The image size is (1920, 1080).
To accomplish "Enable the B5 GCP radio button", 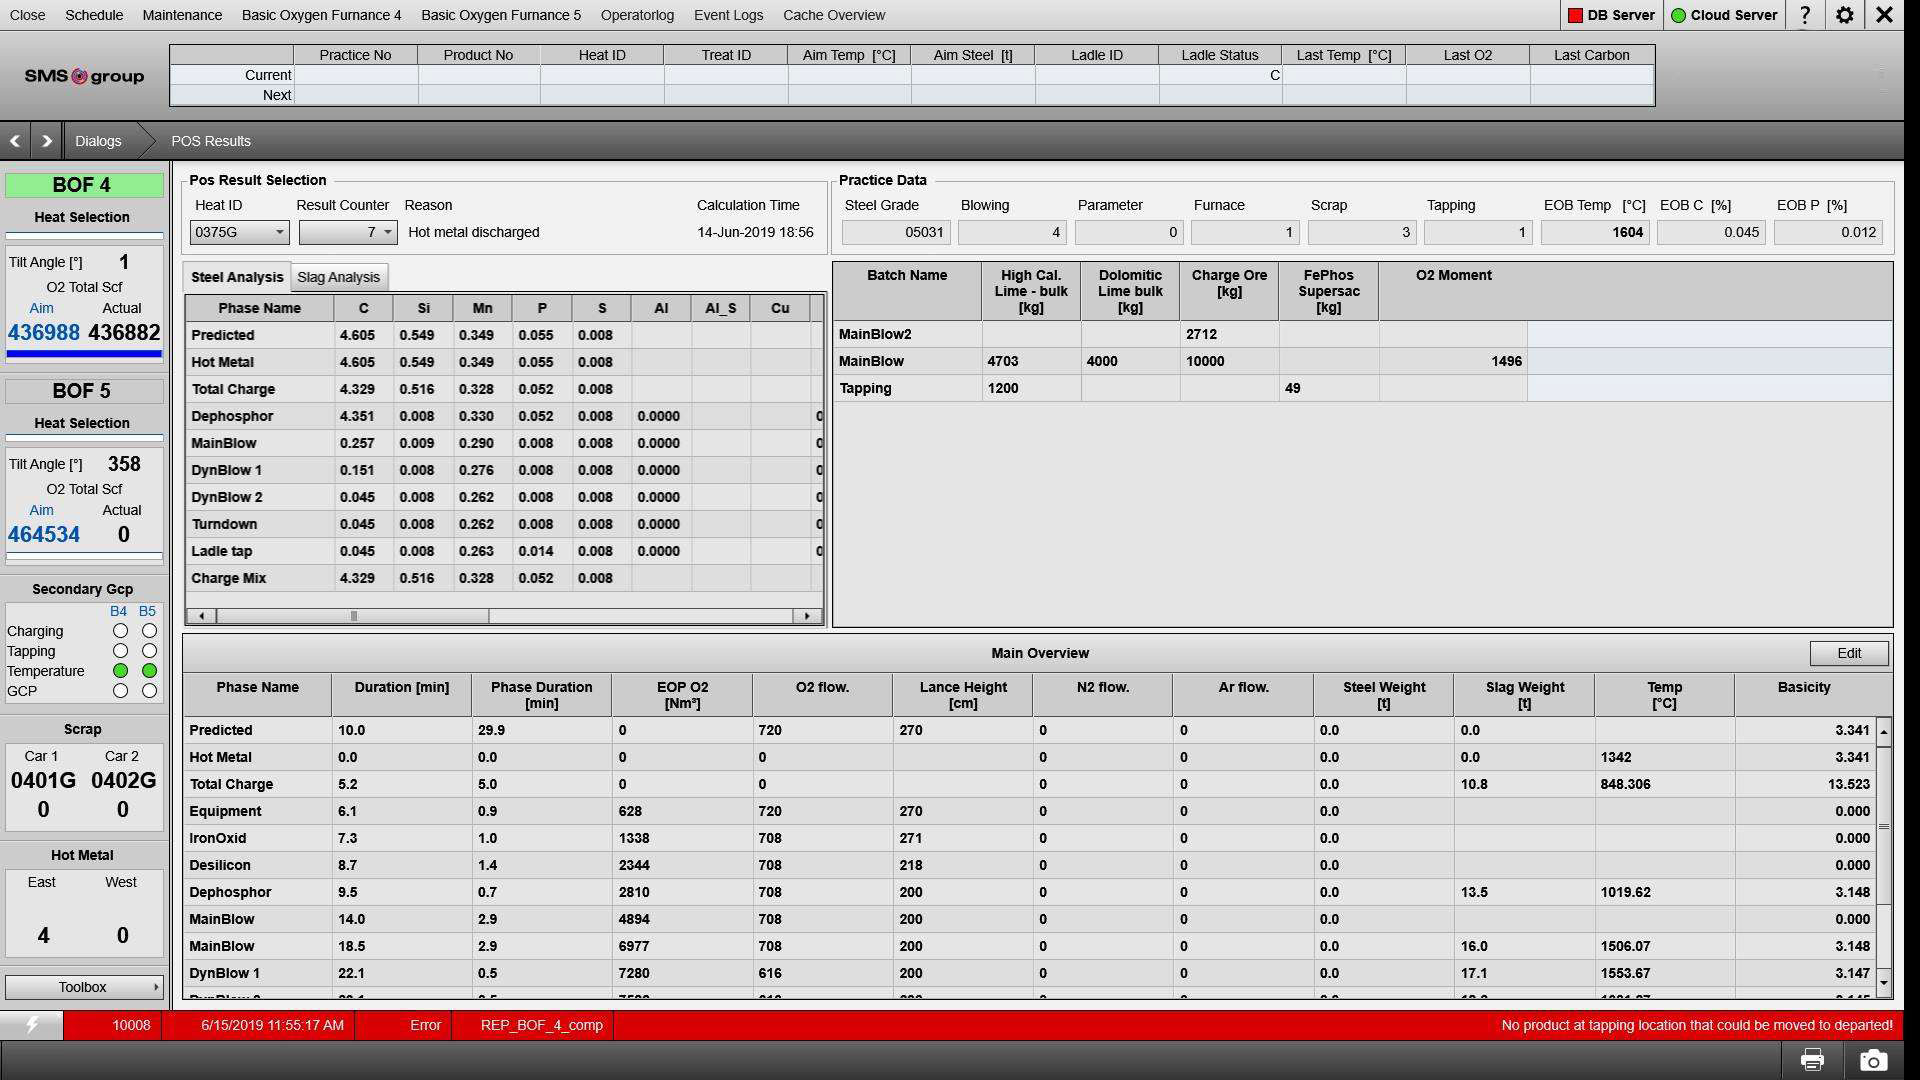I will click(x=148, y=691).
